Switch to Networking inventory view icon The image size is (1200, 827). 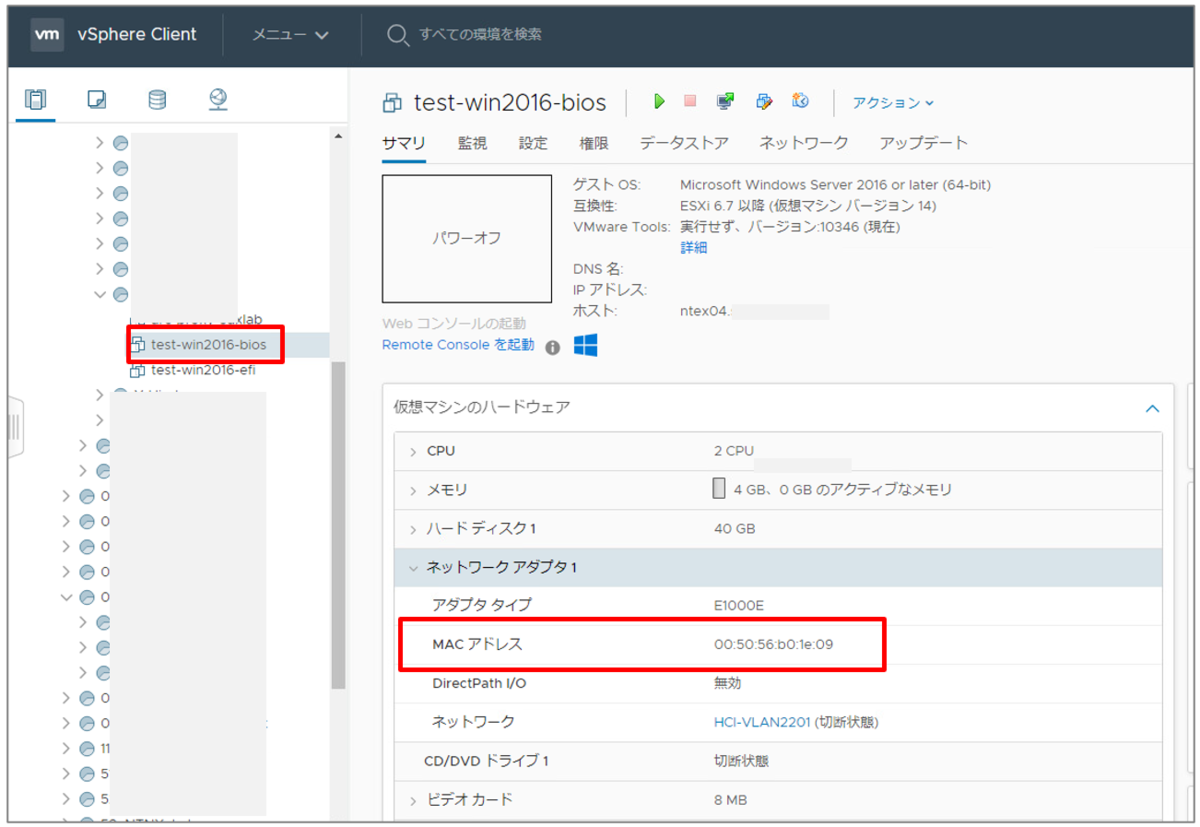click(x=218, y=99)
